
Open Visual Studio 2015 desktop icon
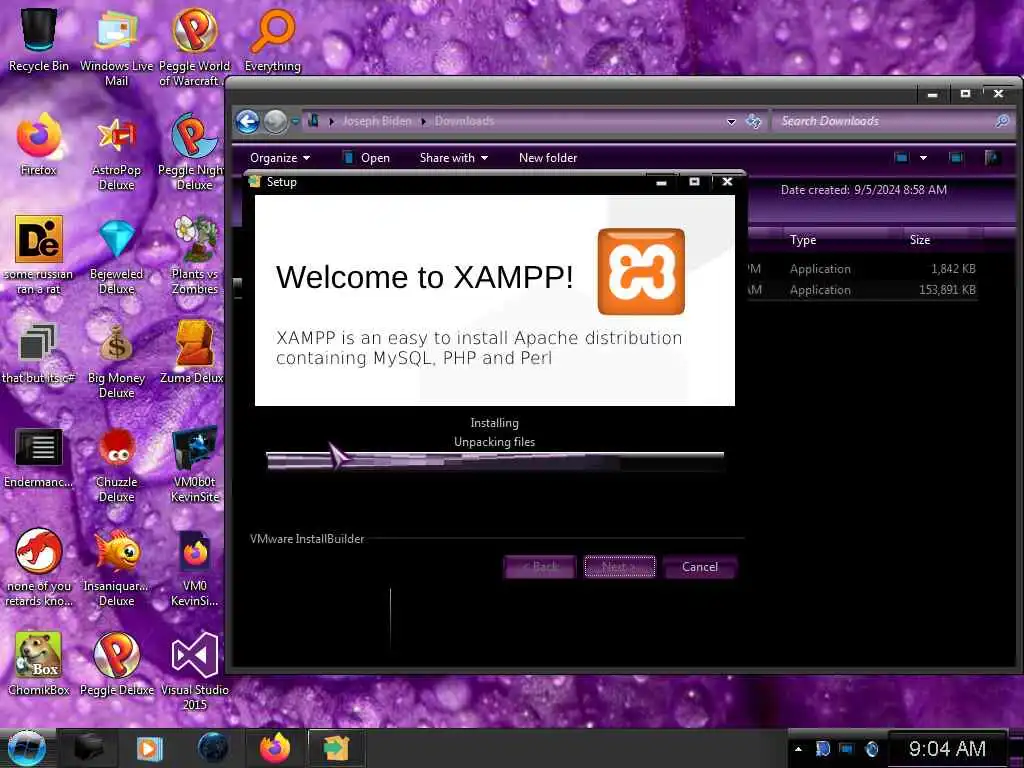point(195,669)
